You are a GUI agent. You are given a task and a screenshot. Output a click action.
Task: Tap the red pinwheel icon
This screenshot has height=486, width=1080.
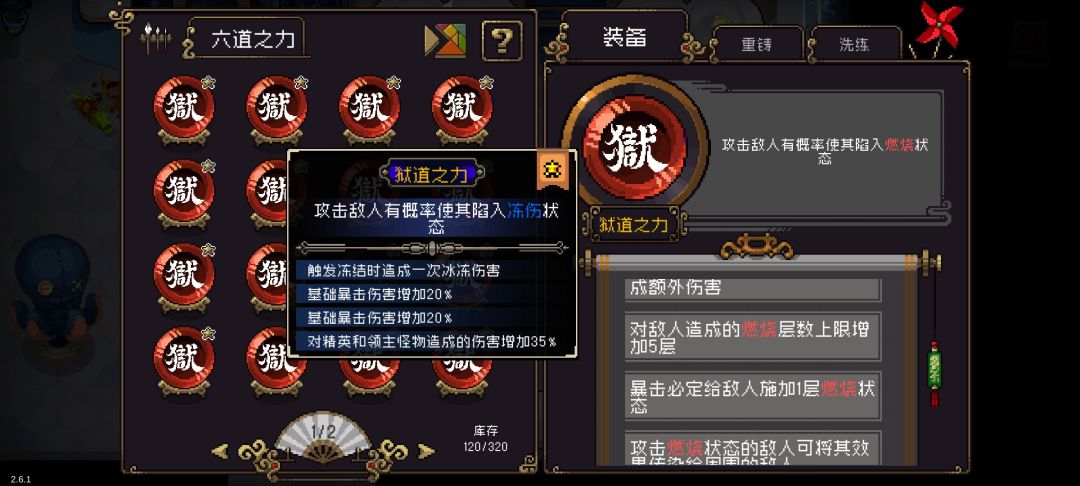tap(938, 28)
